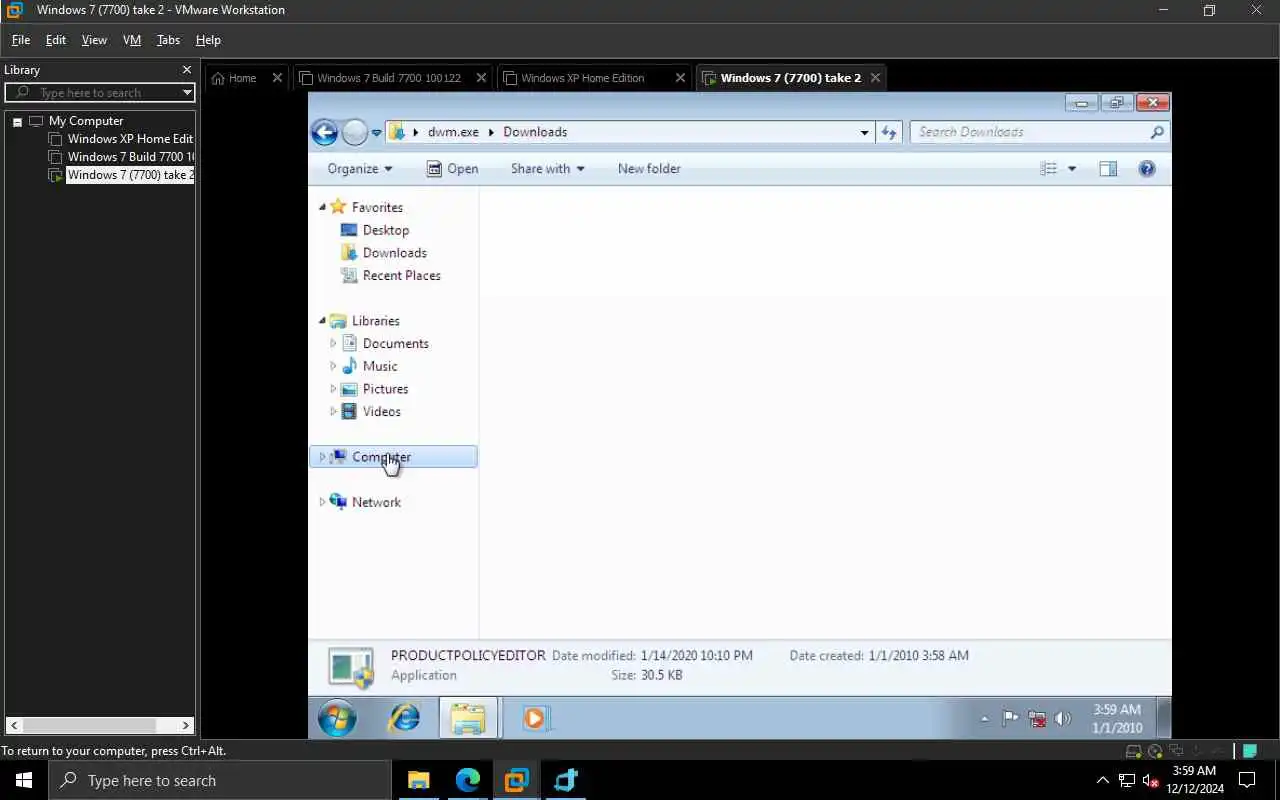Open guest volume speaker icon
This screenshot has height=800, width=1280.
coord(1063,718)
